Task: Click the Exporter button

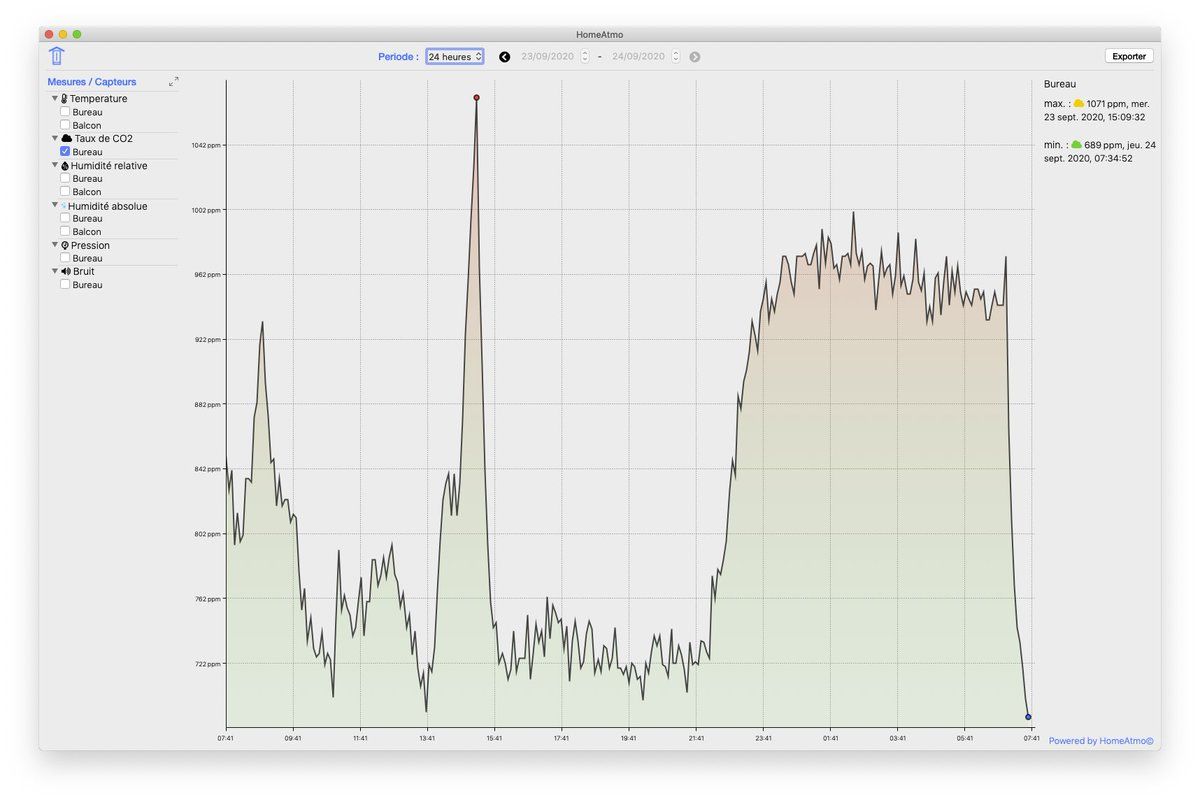Action: pyautogui.click(x=1129, y=56)
